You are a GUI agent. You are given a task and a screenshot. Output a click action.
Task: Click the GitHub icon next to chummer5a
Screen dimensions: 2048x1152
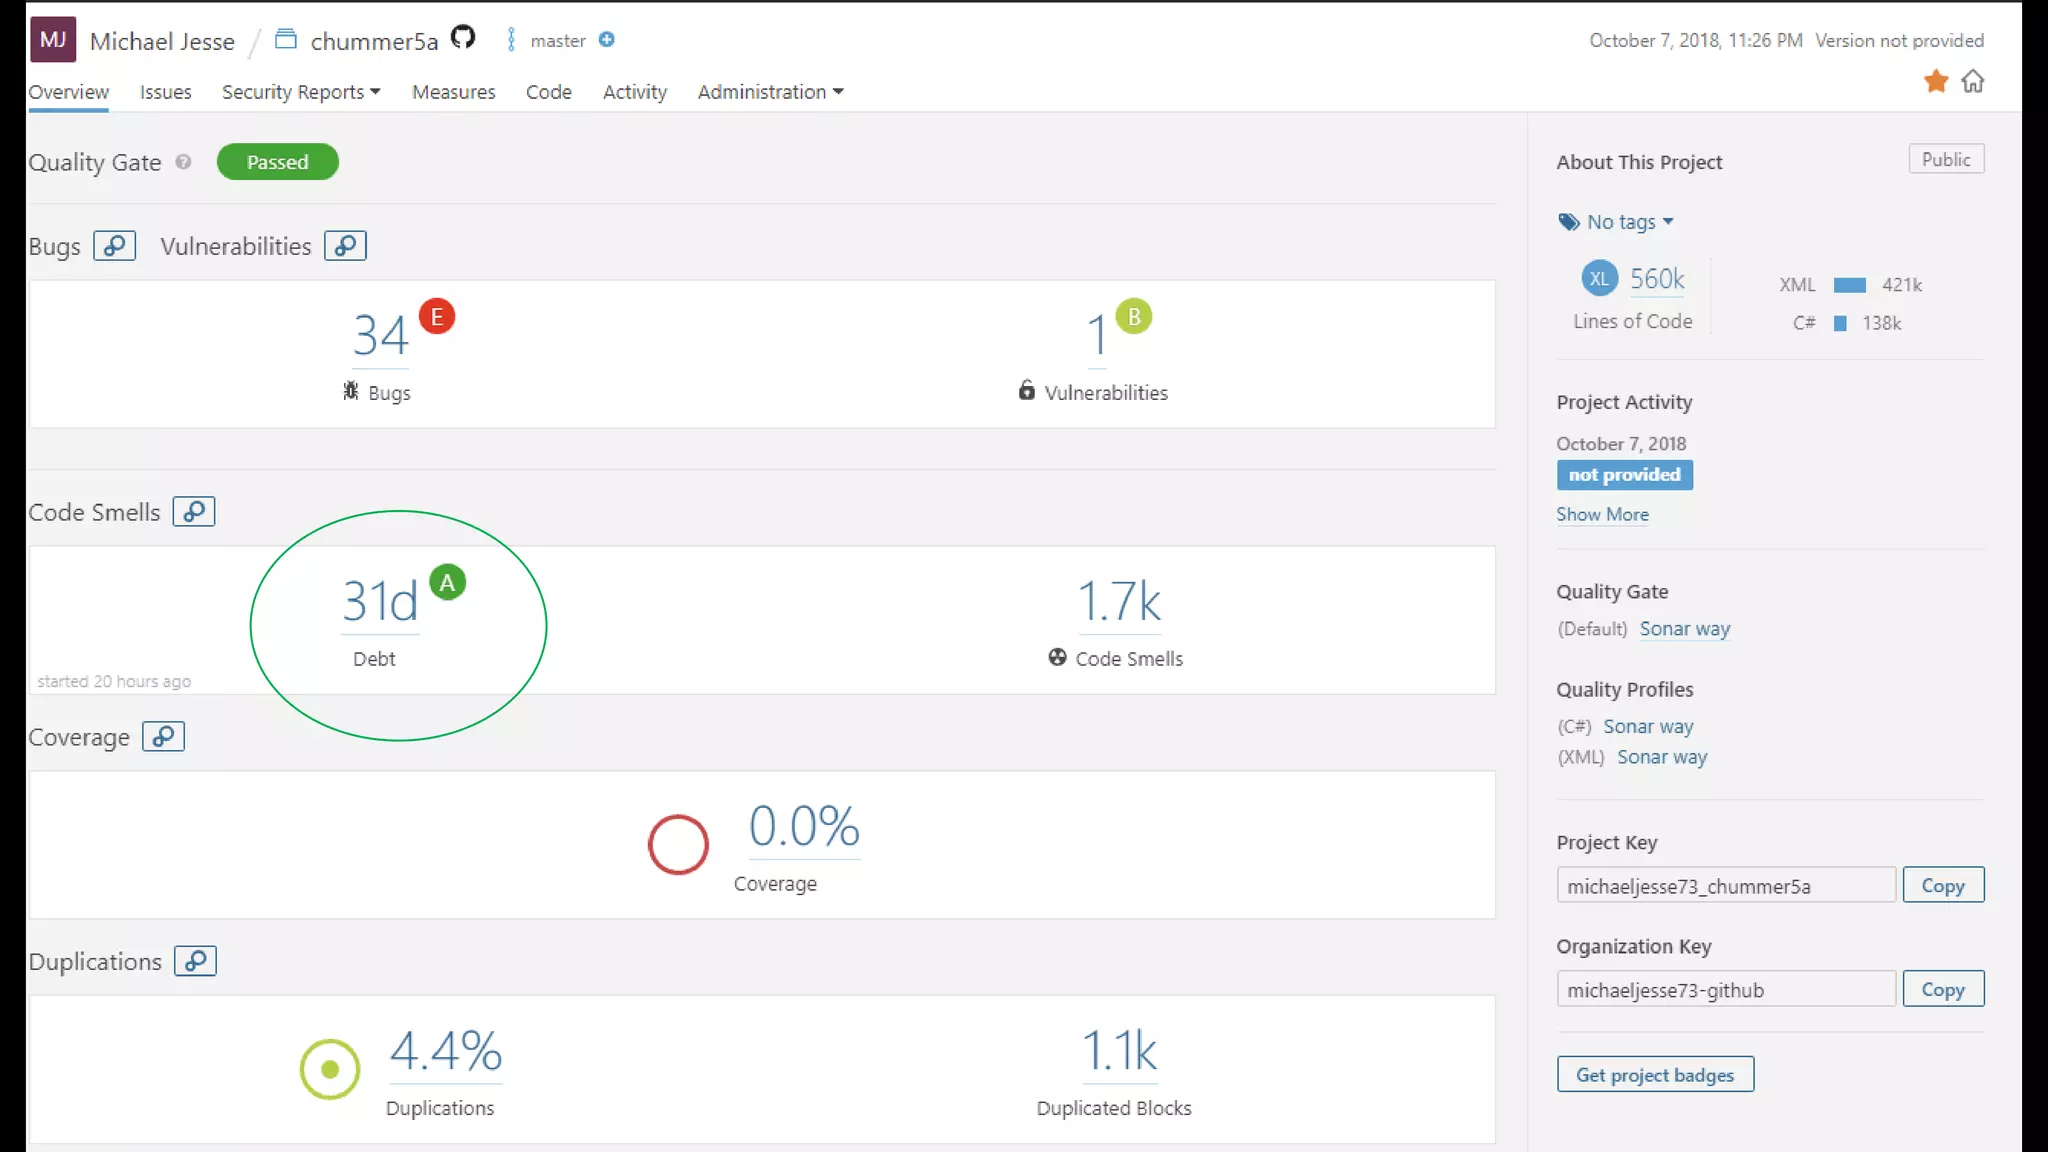tap(462, 38)
